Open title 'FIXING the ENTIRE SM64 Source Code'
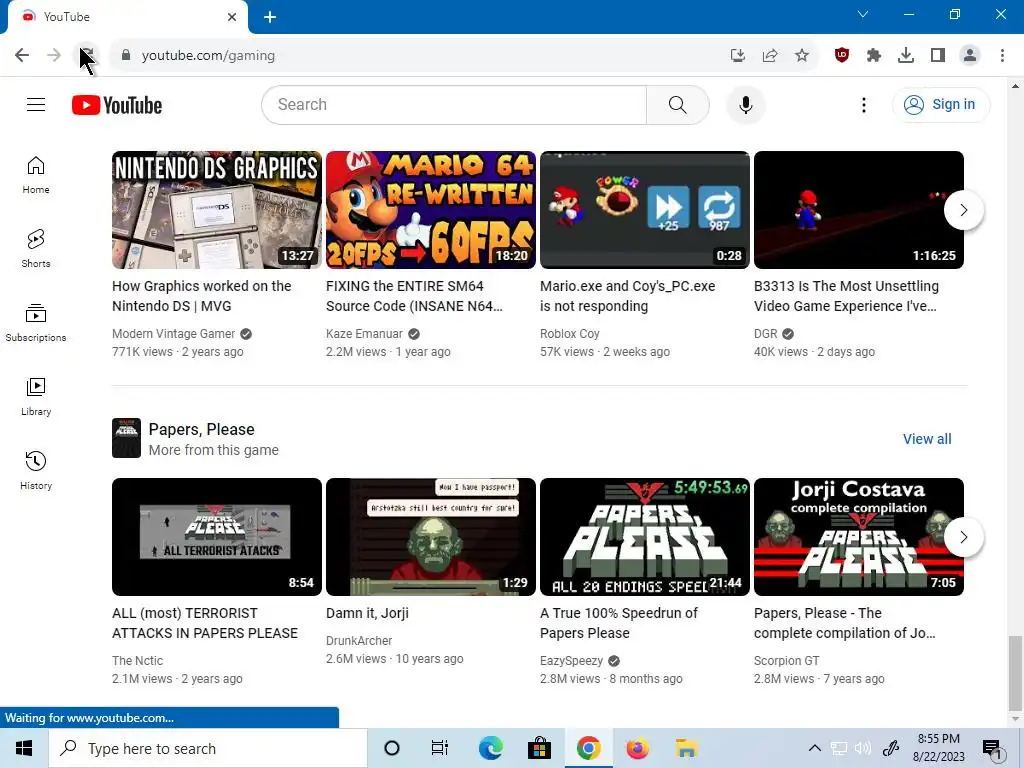 click(414, 296)
